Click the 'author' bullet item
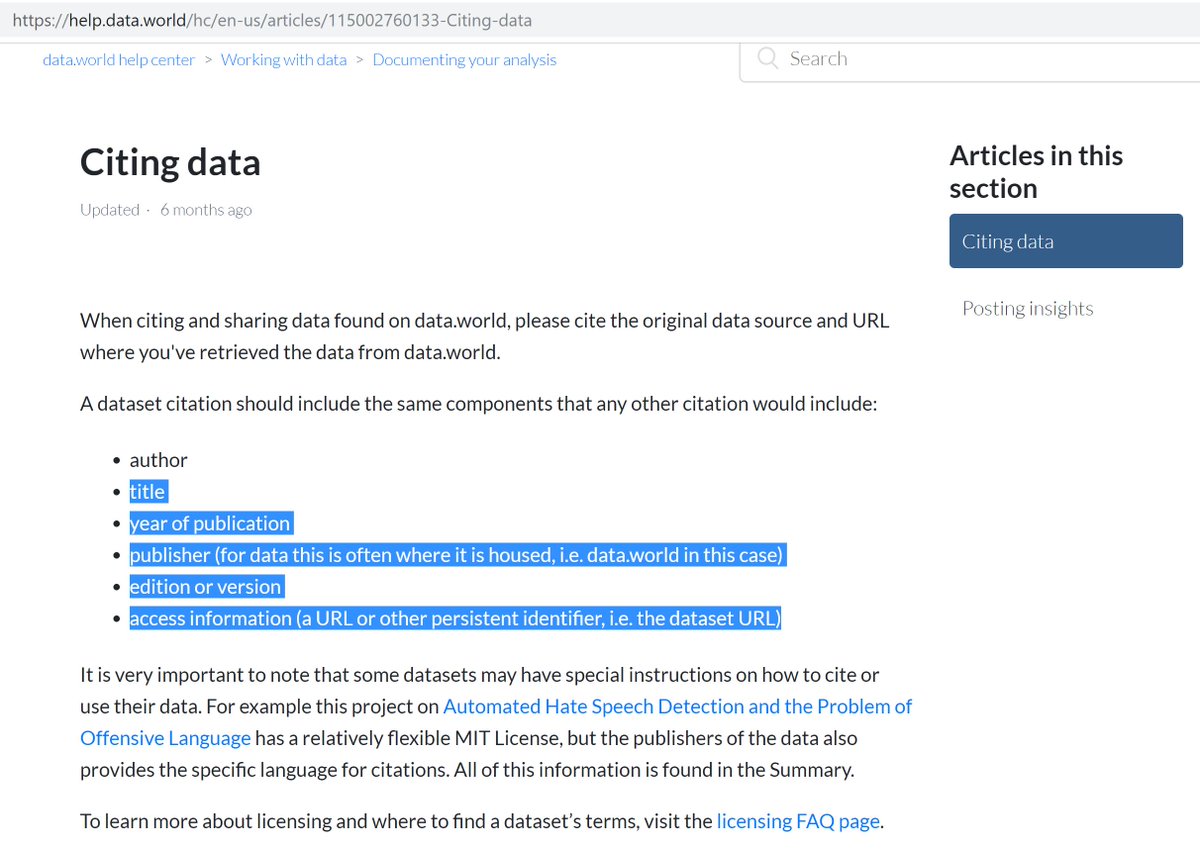 click(x=158, y=460)
